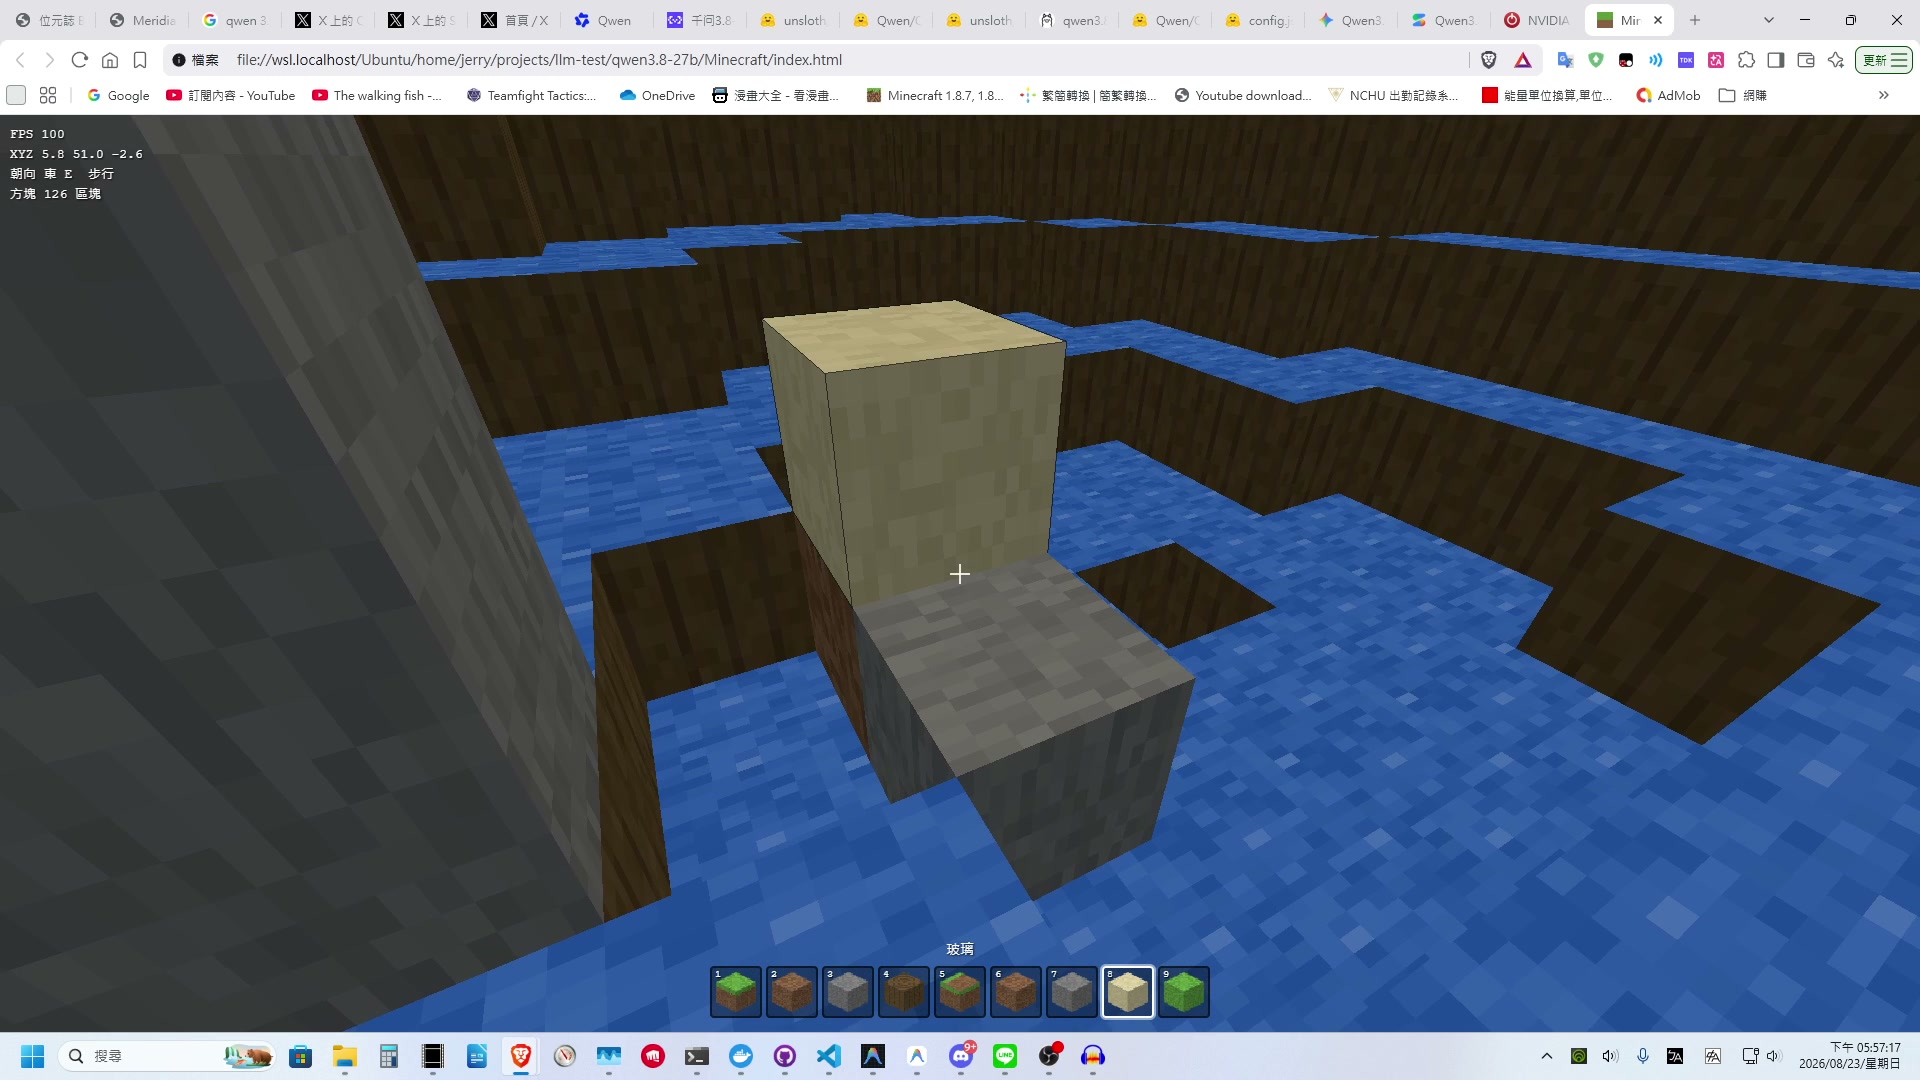Select hotbar slot 4 wood log block

[904, 992]
